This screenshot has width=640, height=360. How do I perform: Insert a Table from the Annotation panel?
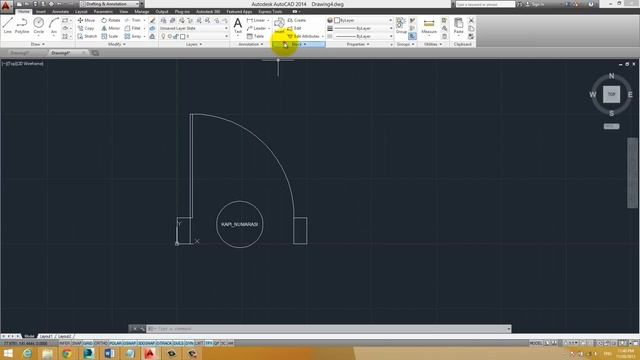[x=256, y=36]
